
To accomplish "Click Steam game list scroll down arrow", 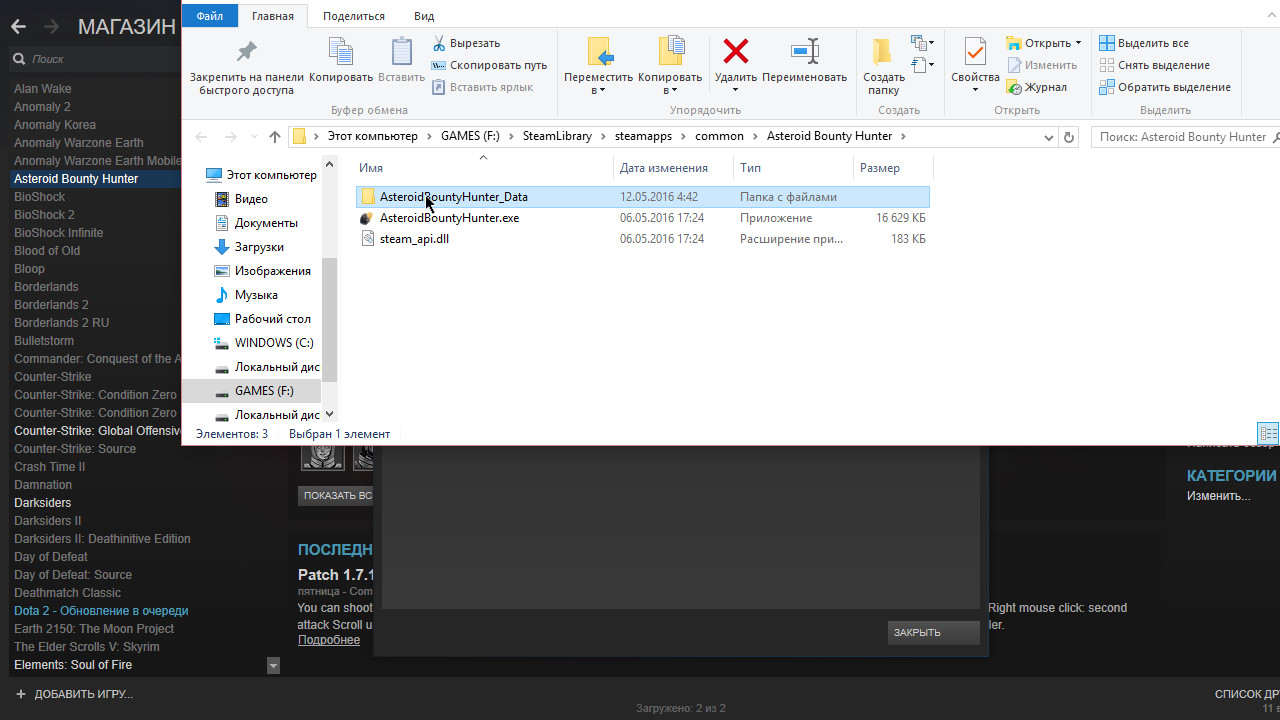I will click(x=273, y=665).
